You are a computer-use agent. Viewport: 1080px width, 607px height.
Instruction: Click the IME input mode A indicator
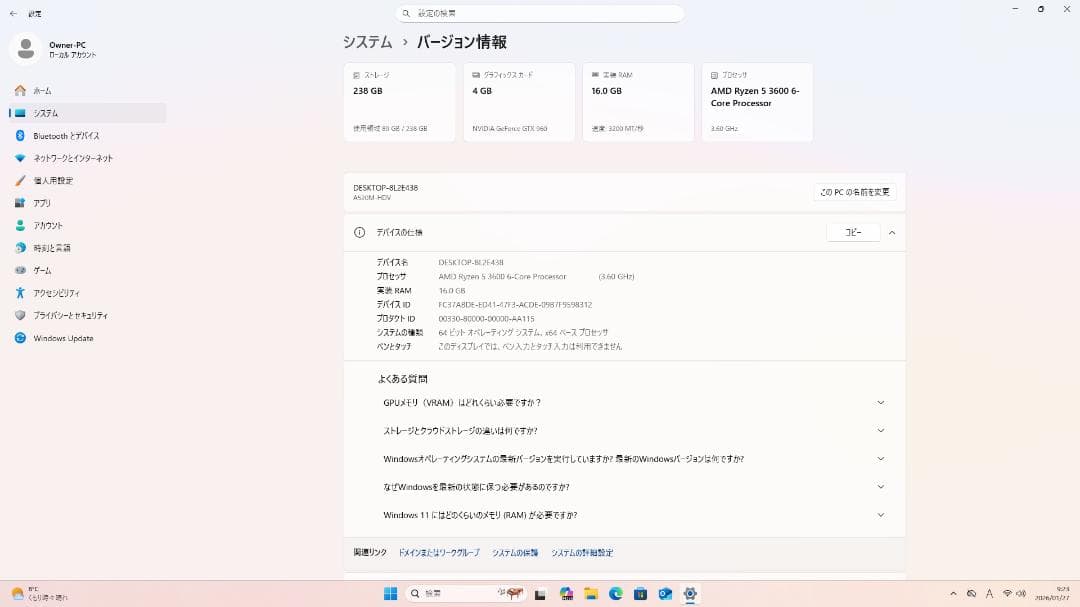pos(990,594)
